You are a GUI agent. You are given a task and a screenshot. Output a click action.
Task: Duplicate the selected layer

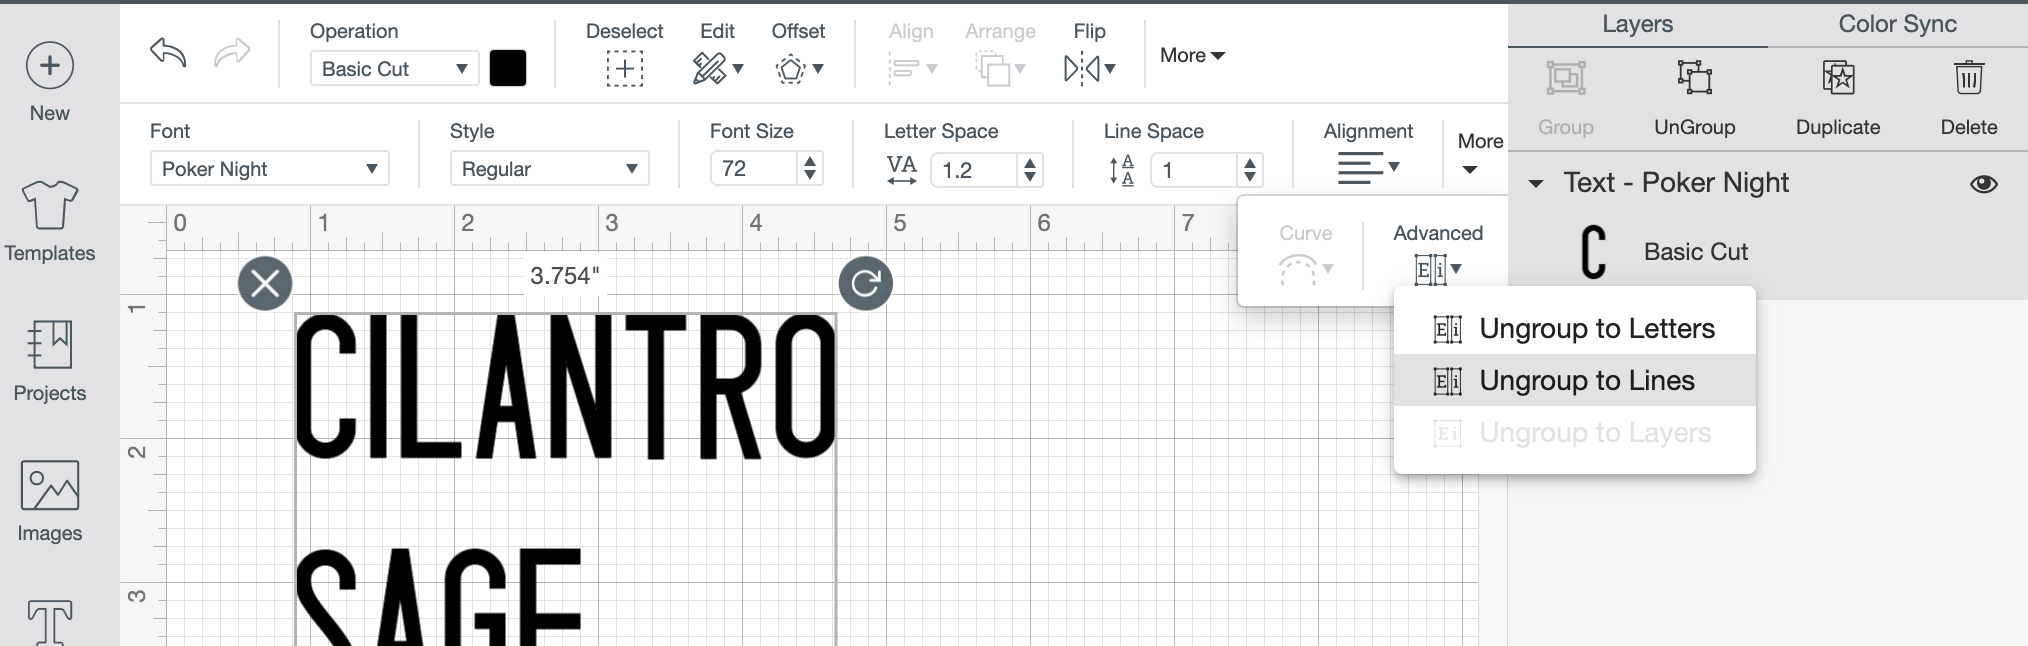tap(1838, 77)
